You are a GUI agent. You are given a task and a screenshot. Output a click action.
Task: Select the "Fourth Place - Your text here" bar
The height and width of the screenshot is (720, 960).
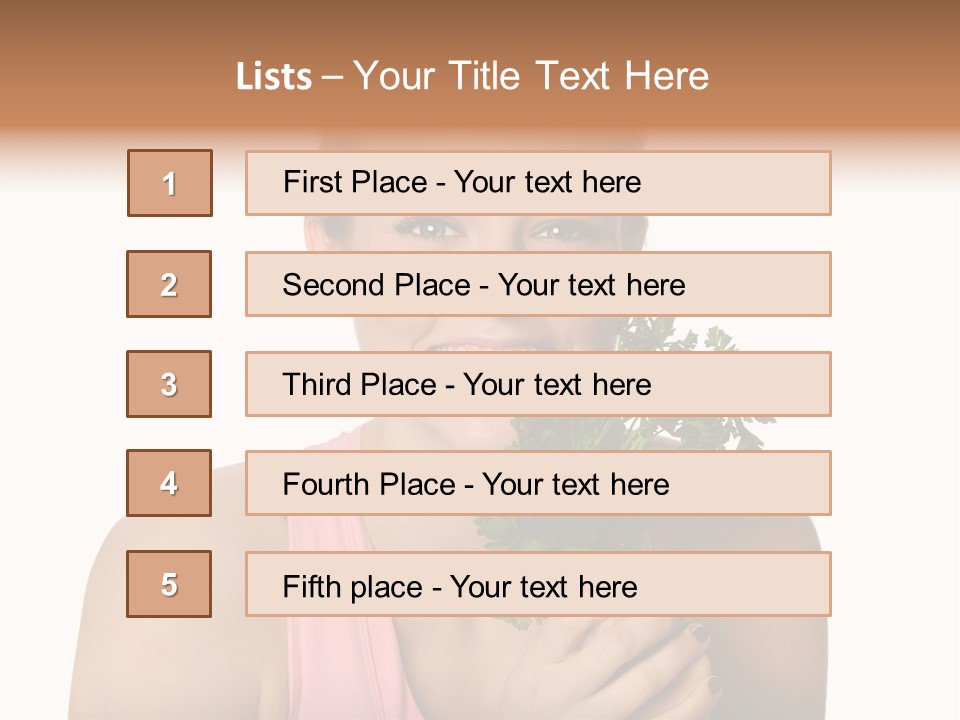tap(538, 483)
